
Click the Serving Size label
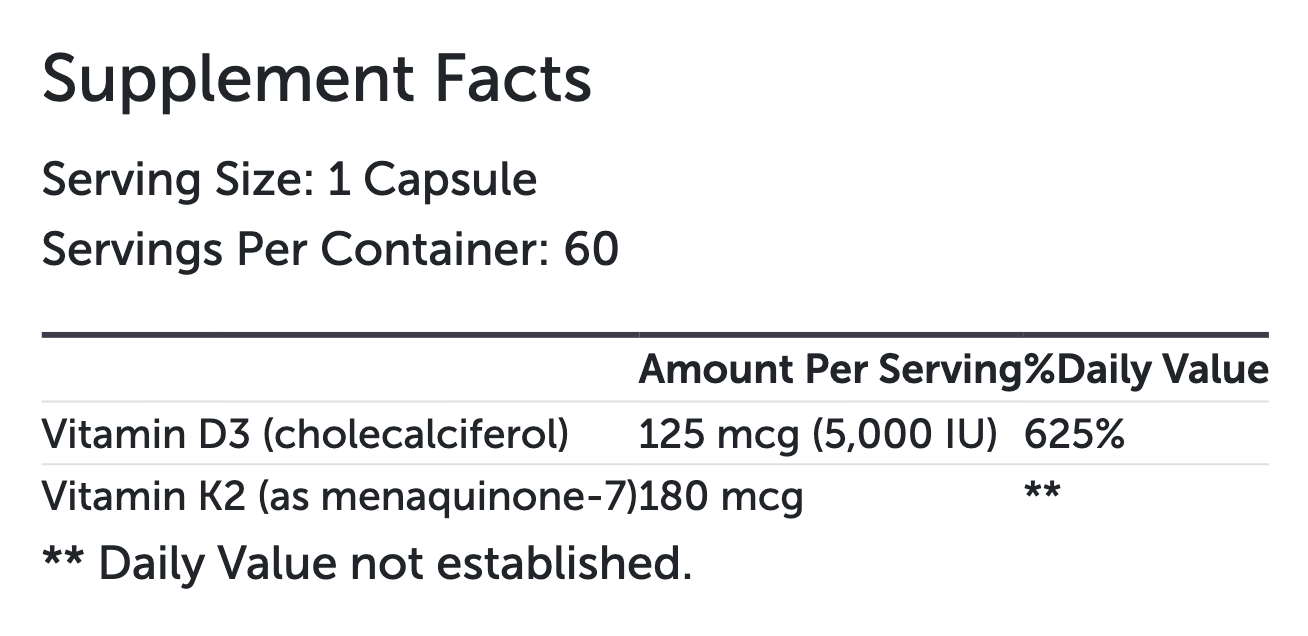coord(170,180)
